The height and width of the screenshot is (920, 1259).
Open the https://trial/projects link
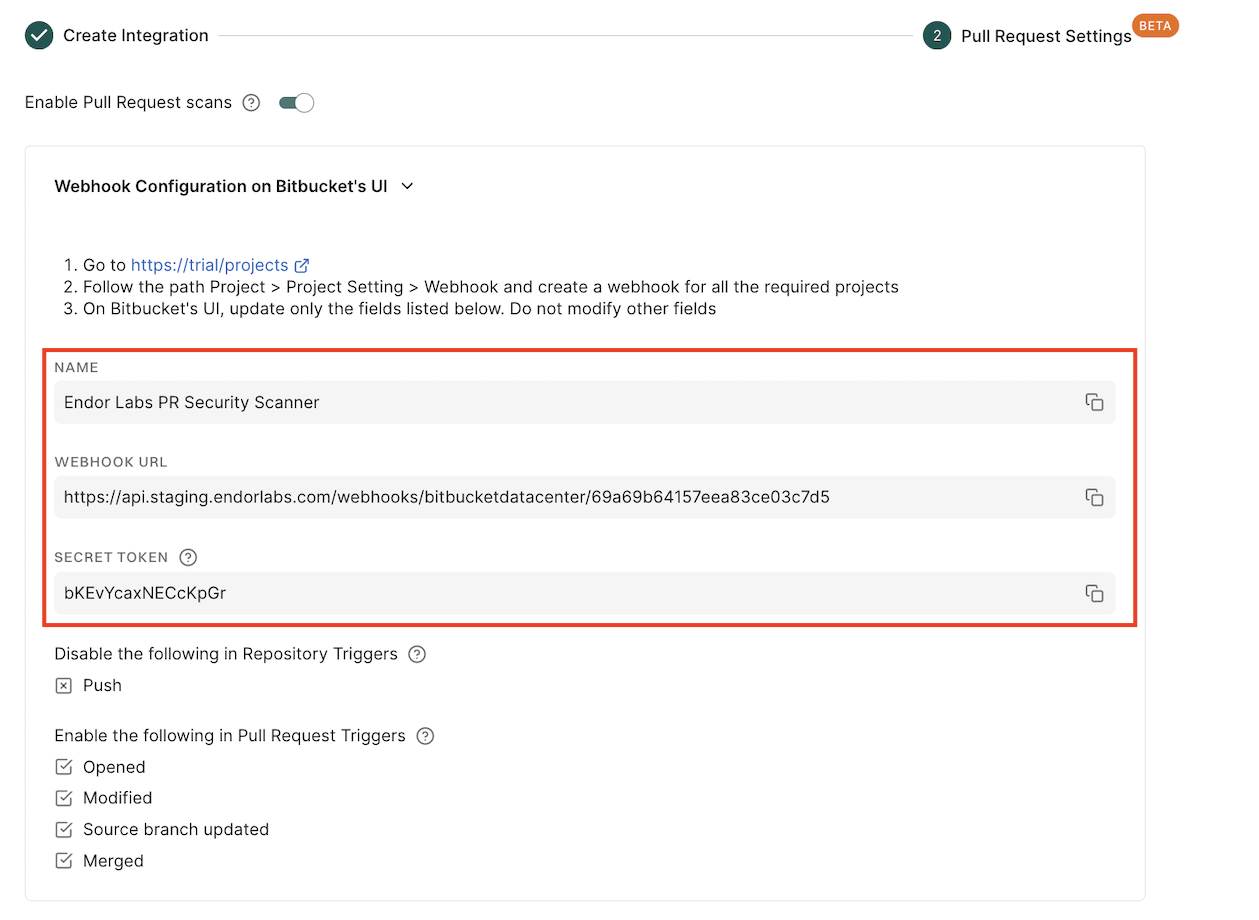pyautogui.click(x=211, y=265)
